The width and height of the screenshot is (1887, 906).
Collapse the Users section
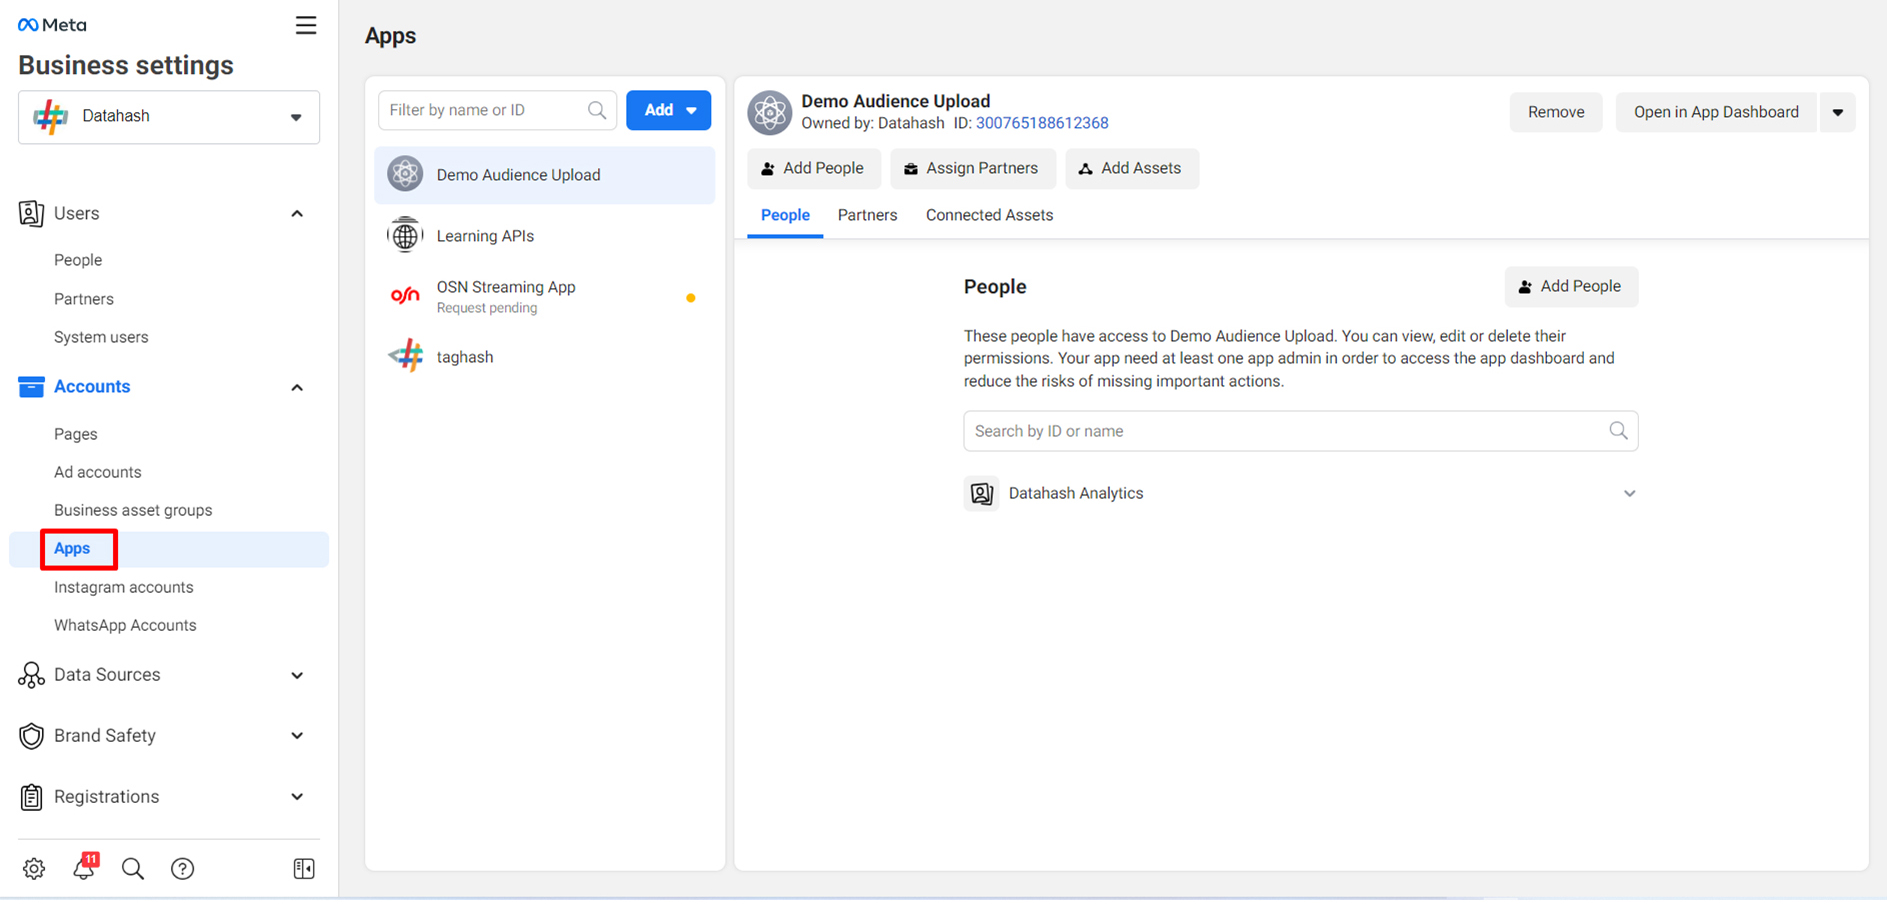(x=297, y=214)
